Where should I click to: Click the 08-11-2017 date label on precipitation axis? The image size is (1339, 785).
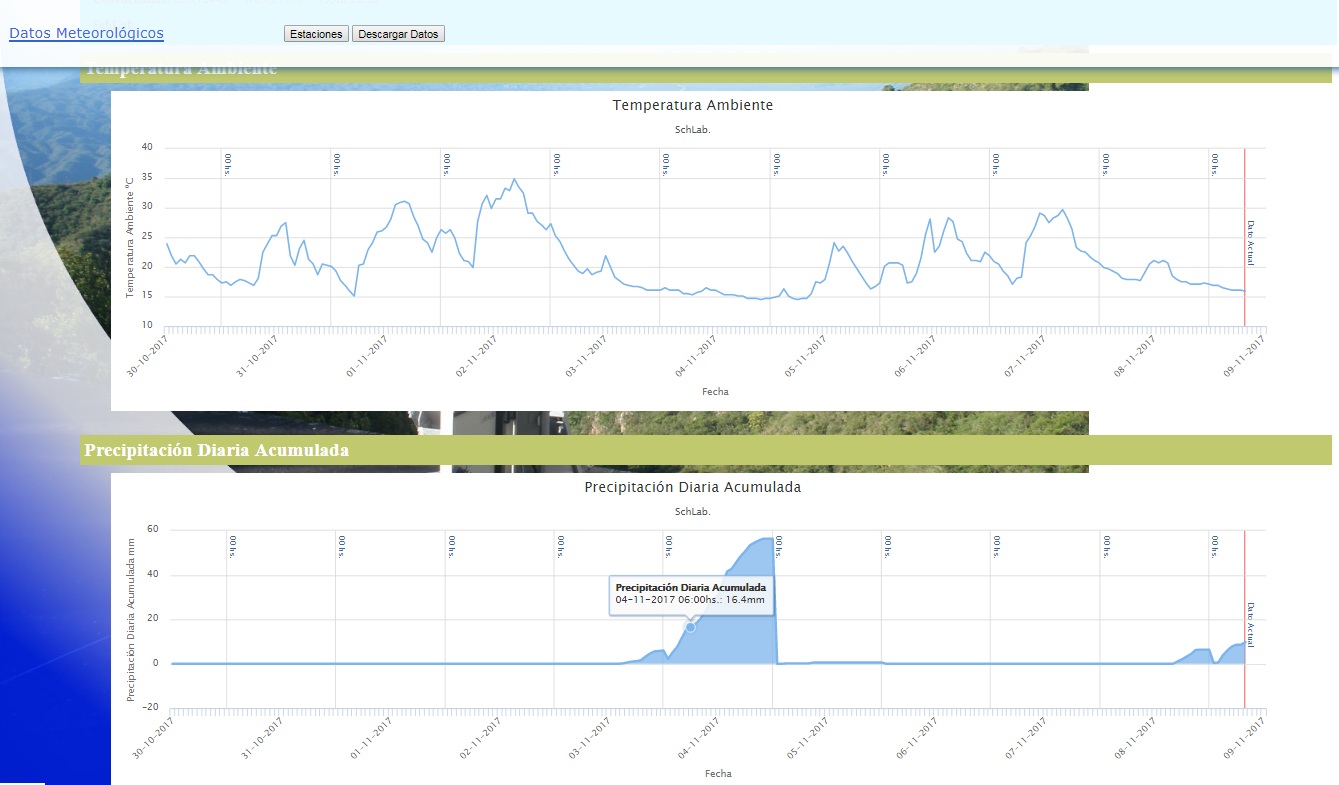1138,738
